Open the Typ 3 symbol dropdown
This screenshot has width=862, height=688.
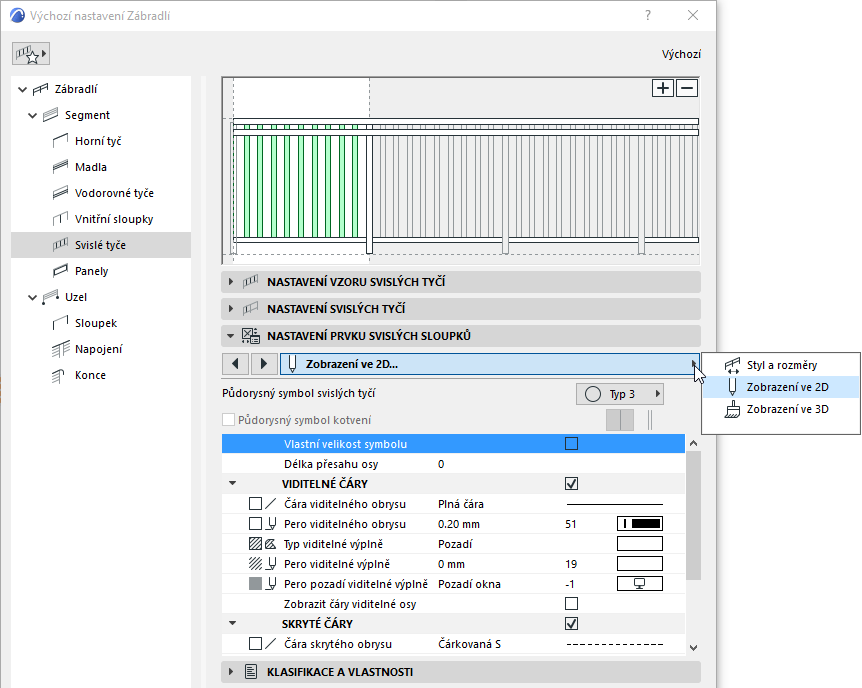[620, 394]
